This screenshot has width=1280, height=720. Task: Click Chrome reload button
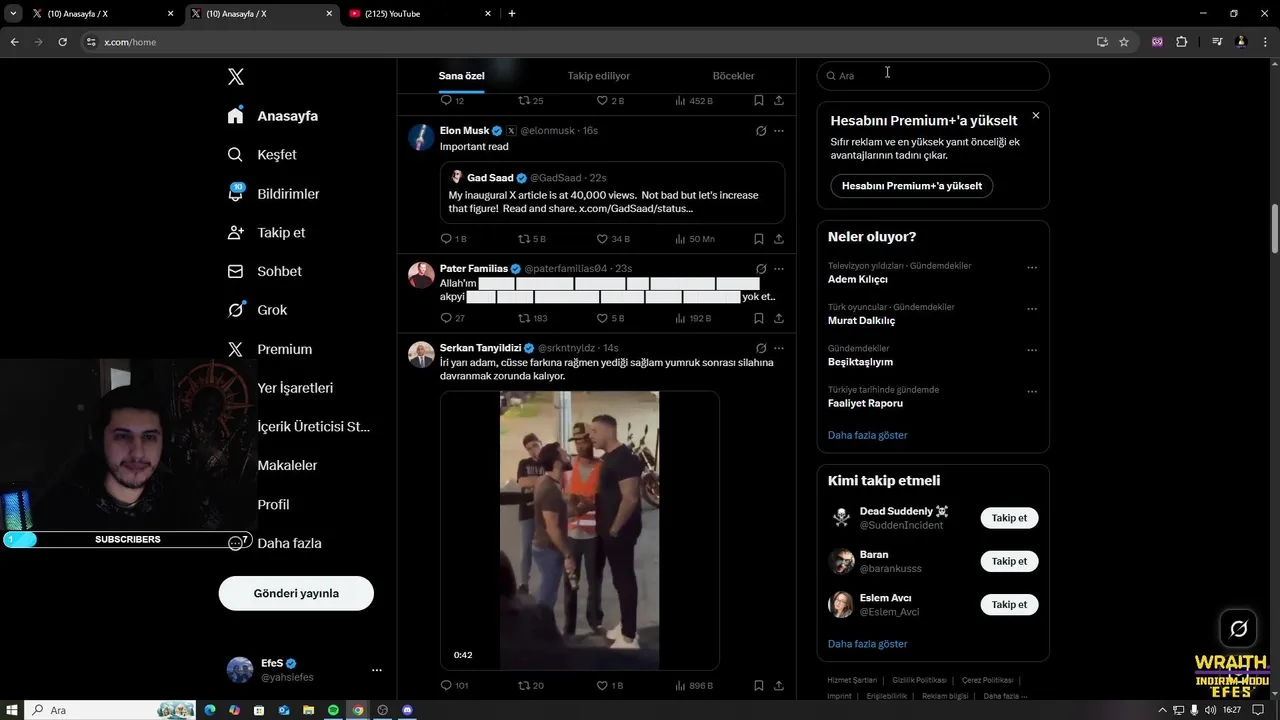(62, 42)
